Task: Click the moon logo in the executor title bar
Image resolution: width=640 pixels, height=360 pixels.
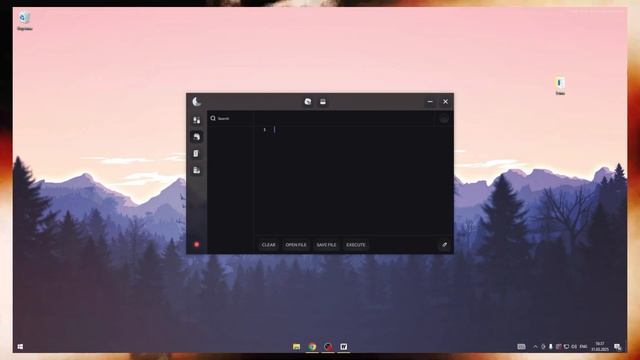Action: pyautogui.click(x=197, y=102)
